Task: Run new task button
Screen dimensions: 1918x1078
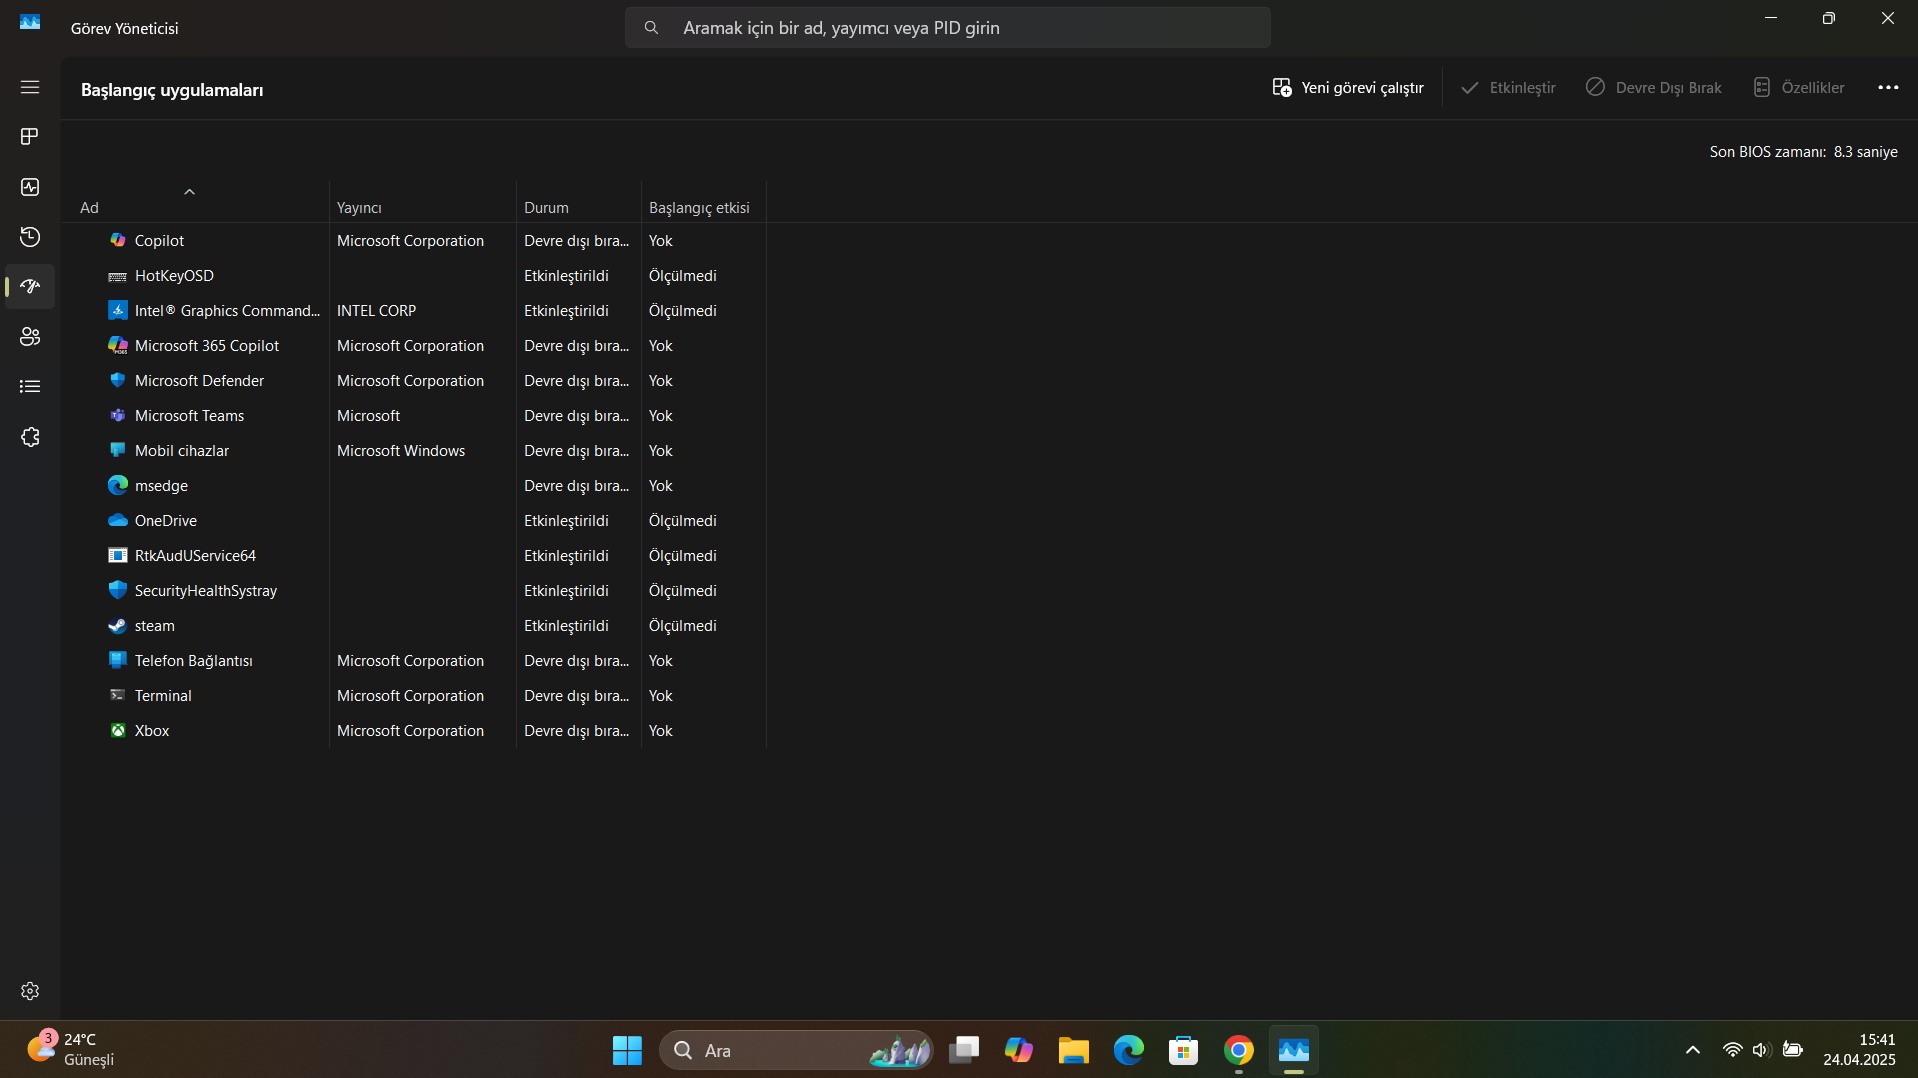Action: tap(1348, 88)
